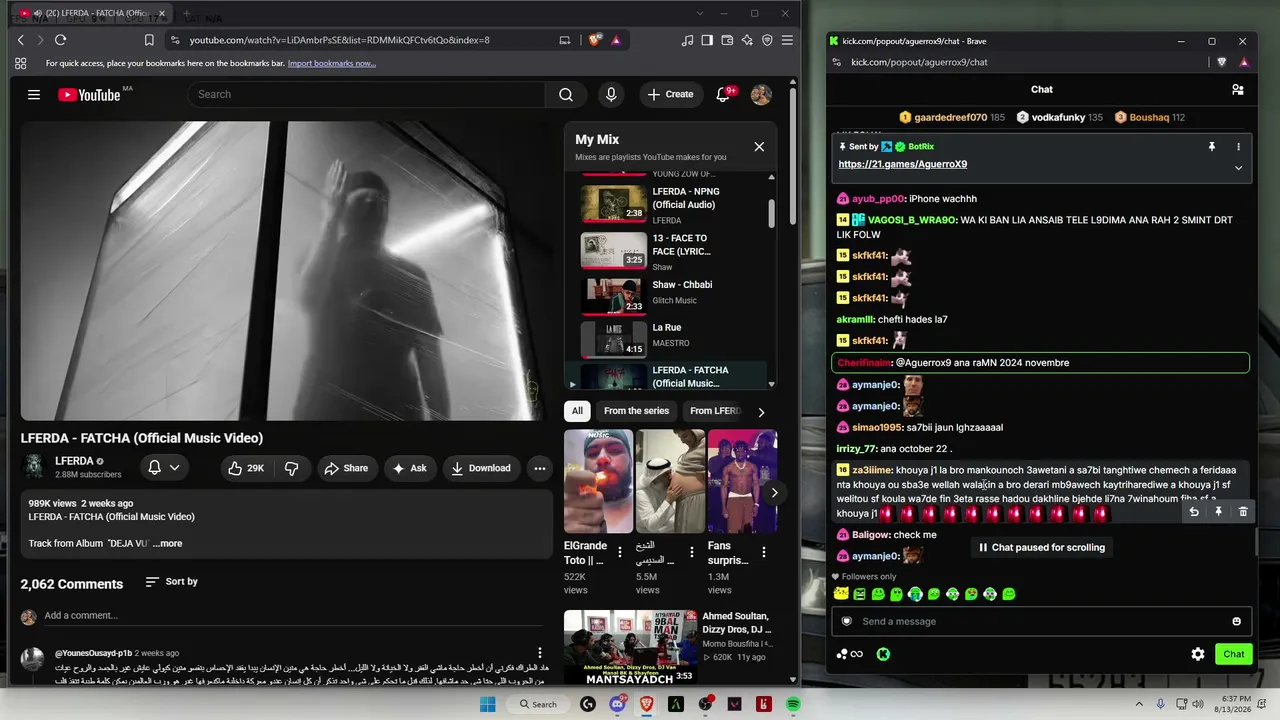This screenshot has height=720, width=1280.
Task: Select the All filter chip
Action: (x=577, y=411)
